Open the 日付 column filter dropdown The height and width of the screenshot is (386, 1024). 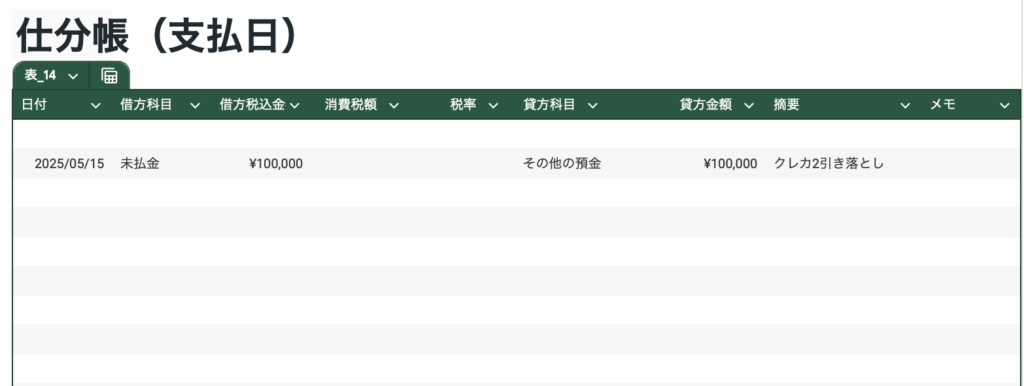95,106
